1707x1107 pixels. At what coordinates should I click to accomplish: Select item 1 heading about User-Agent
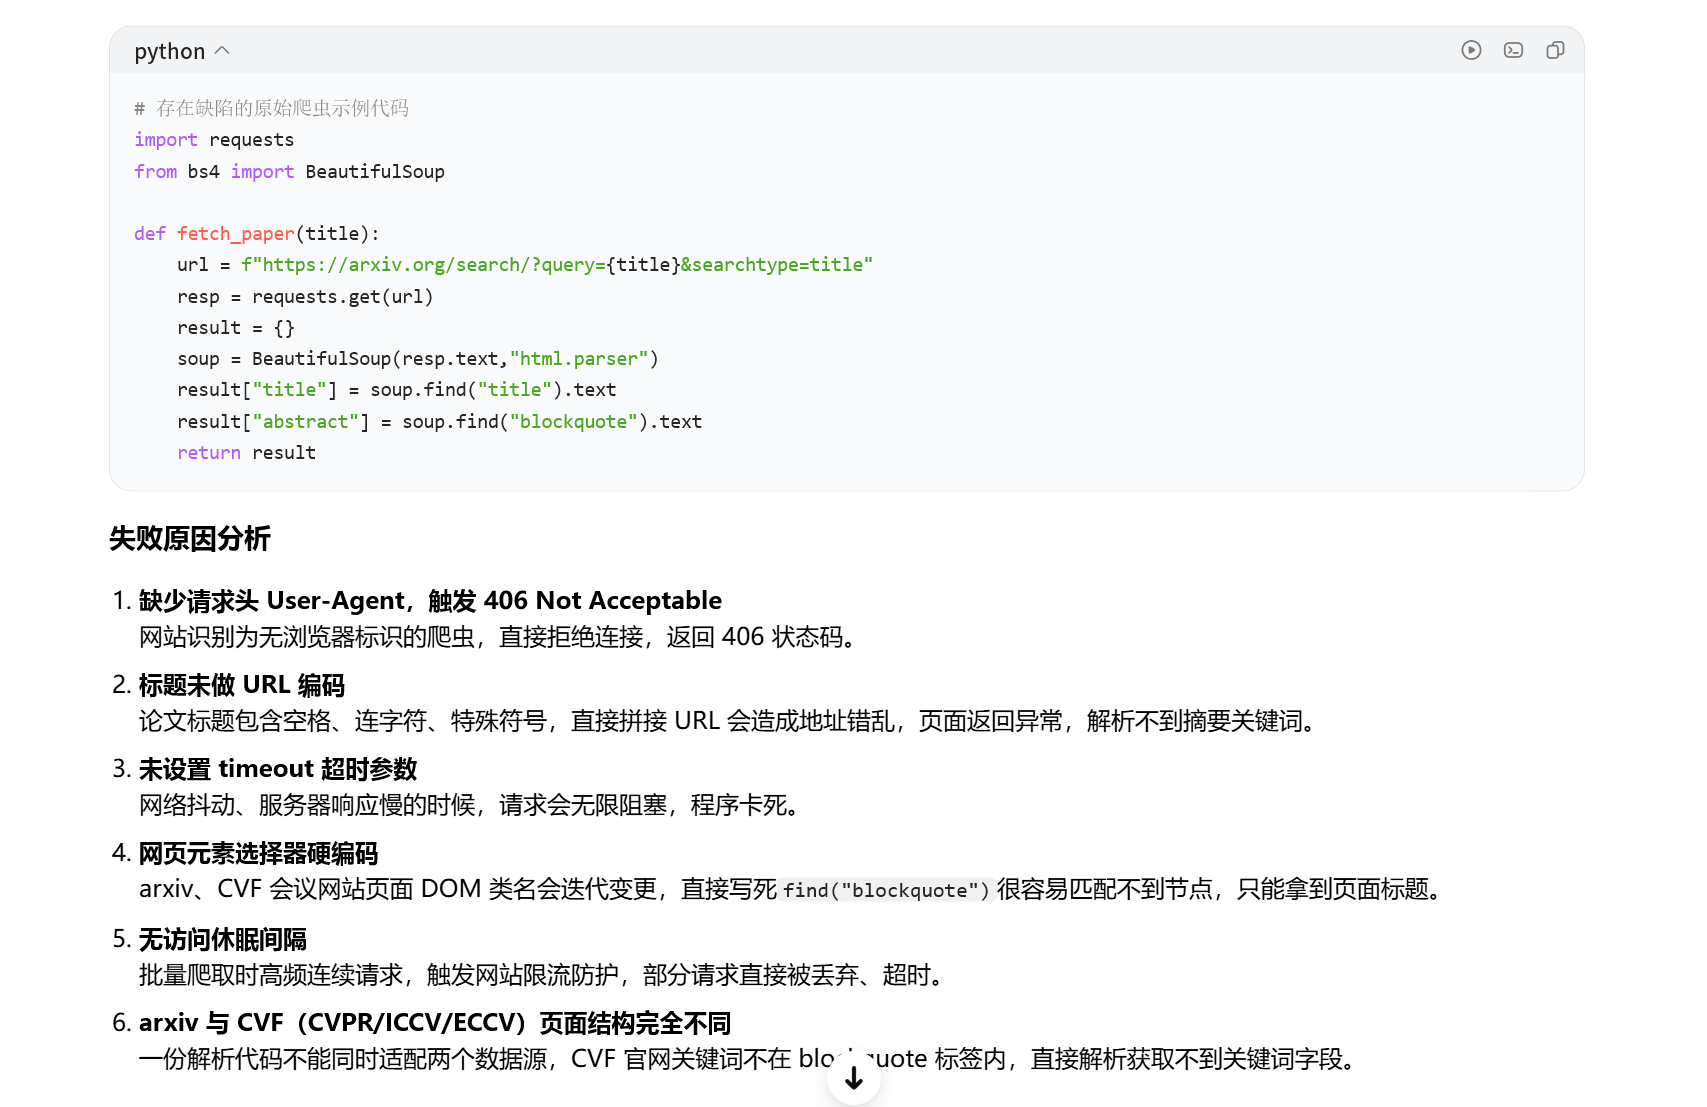tap(430, 600)
